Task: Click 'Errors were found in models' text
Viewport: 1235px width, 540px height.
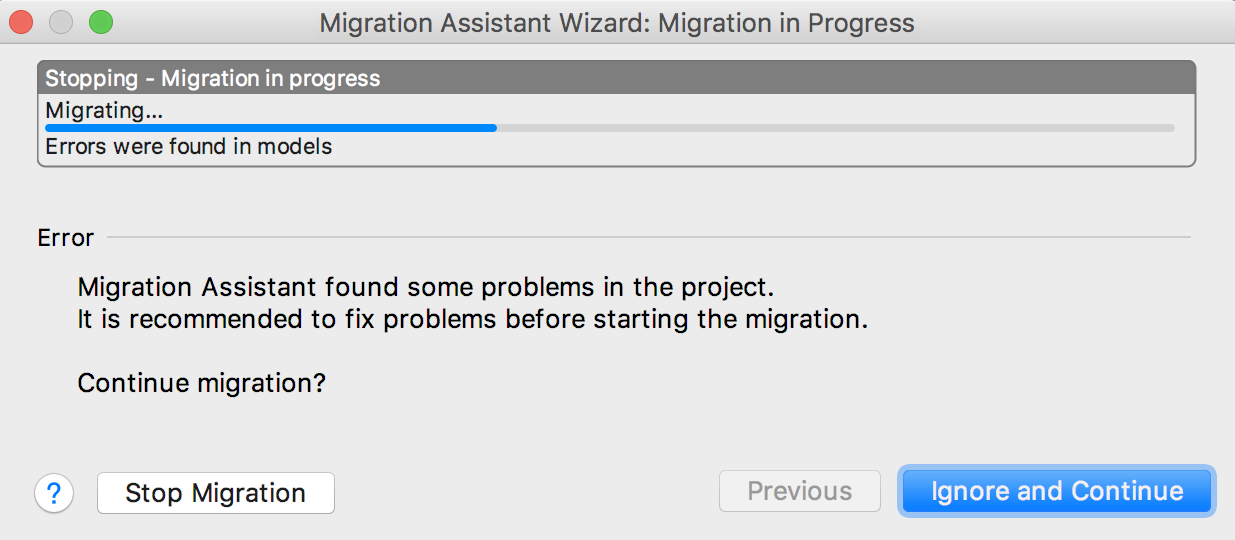Action: pos(189,146)
